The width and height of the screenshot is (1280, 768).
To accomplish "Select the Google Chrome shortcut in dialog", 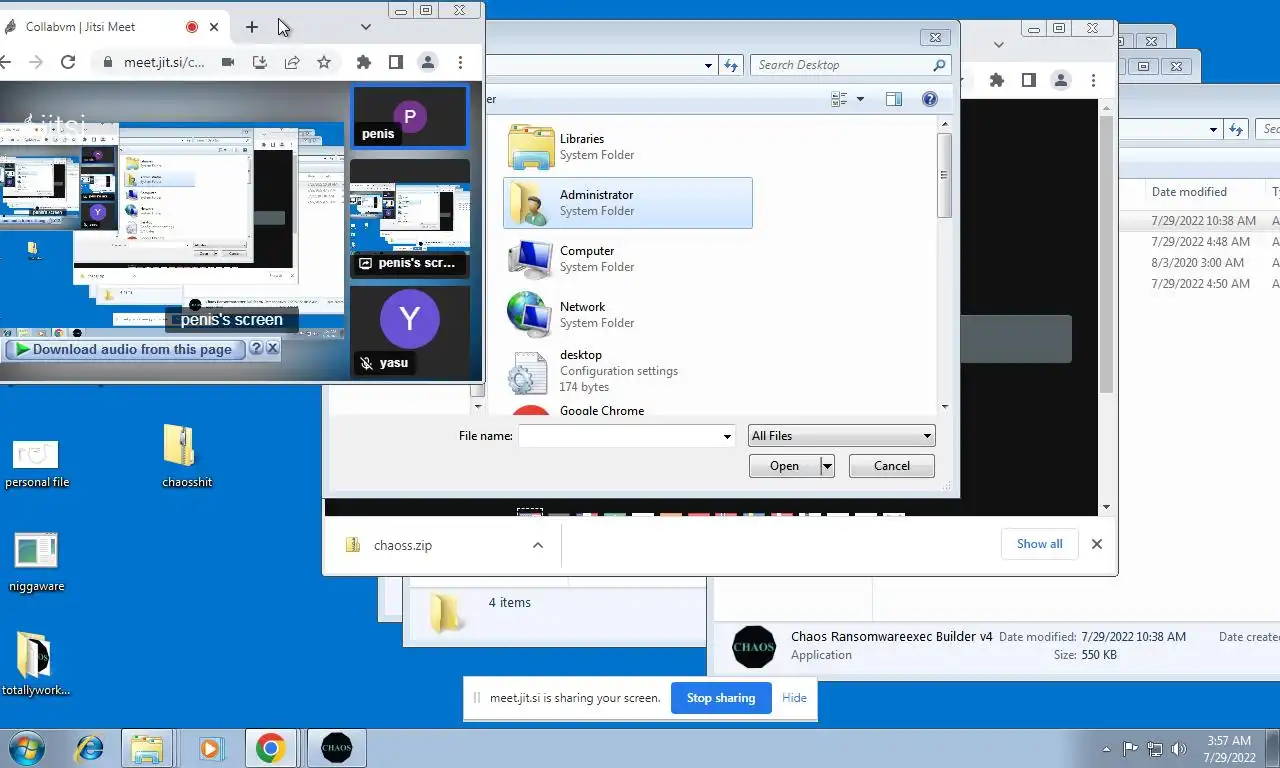I will pos(628,409).
